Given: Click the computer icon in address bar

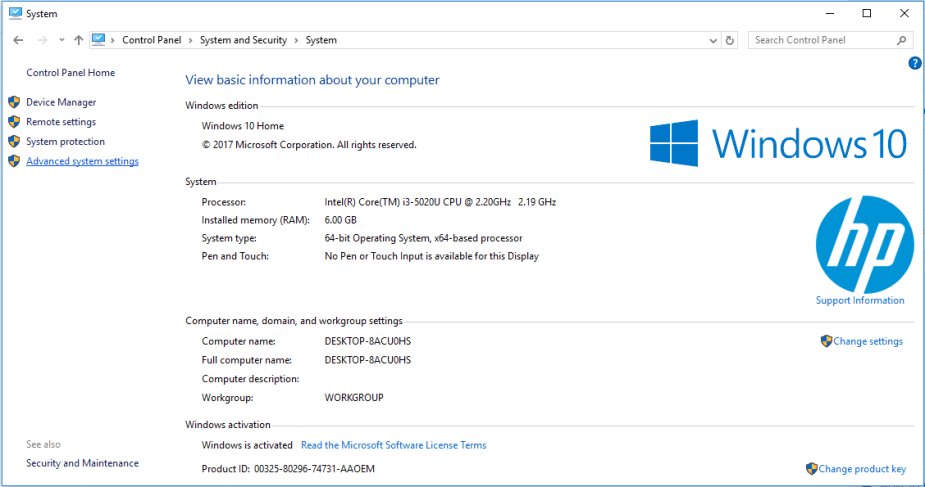Looking at the screenshot, I should point(99,40).
